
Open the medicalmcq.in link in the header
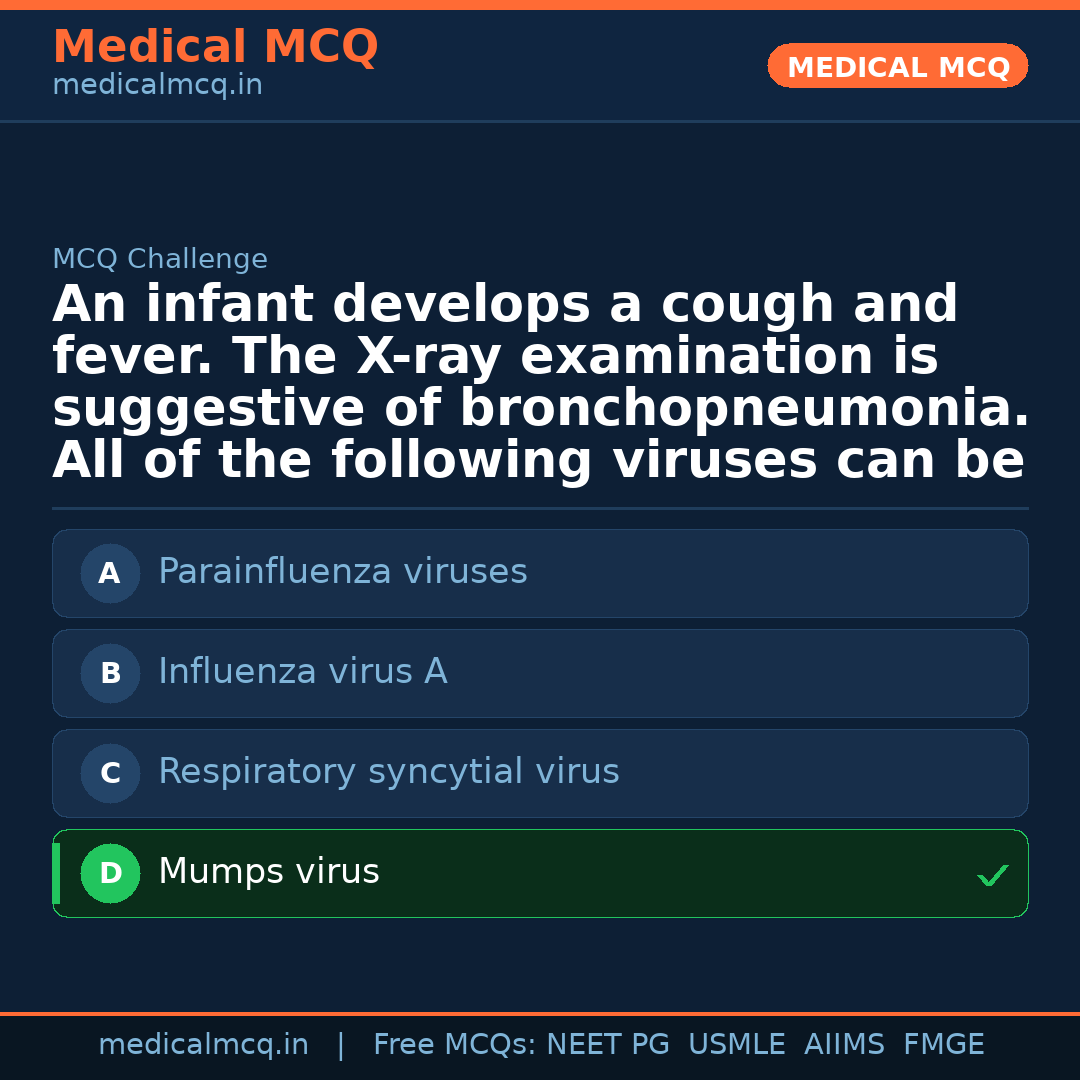pos(157,86)
